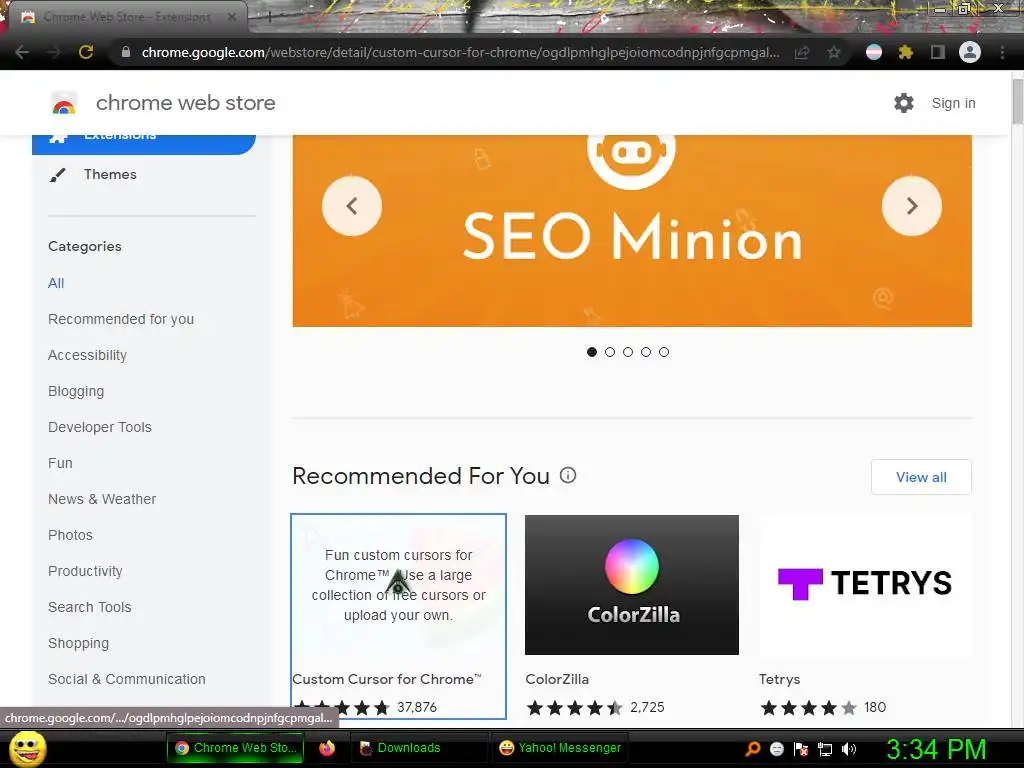Show previous carousel slide

tap(352, 206)
